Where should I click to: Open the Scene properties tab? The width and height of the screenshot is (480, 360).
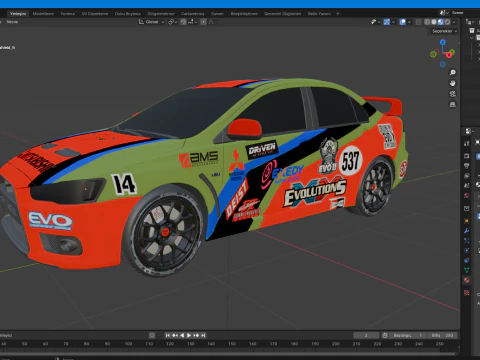point(467,185)
